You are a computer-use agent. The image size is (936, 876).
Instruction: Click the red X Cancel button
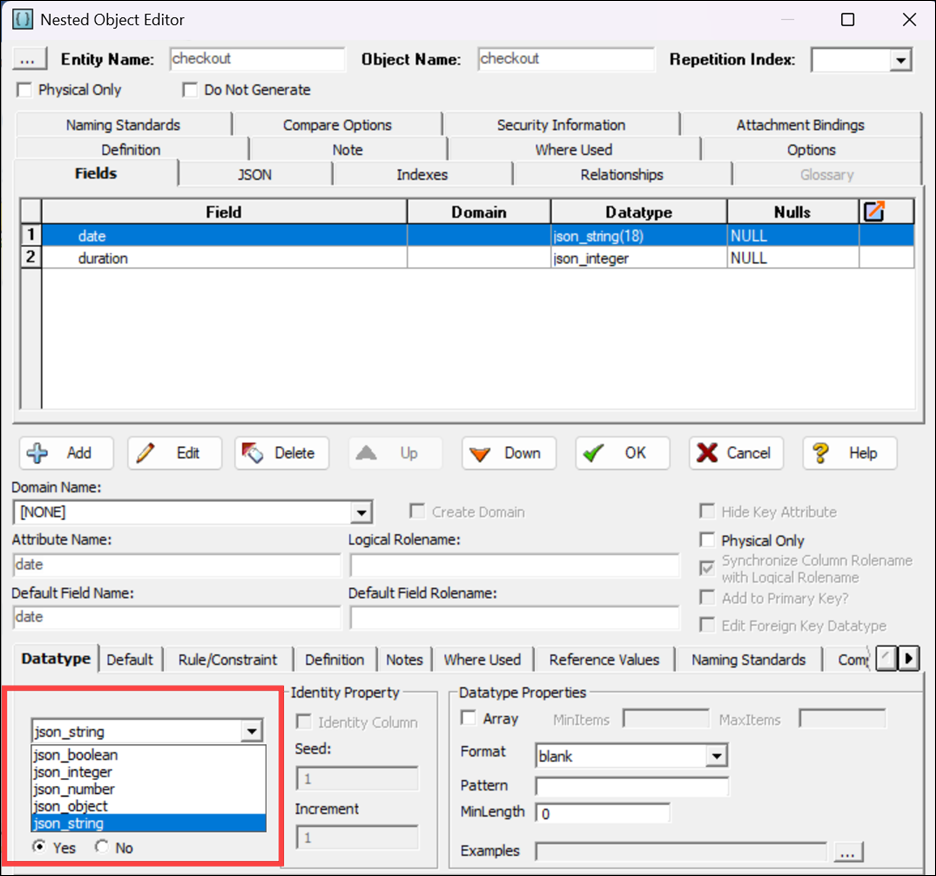coord(735,453)
